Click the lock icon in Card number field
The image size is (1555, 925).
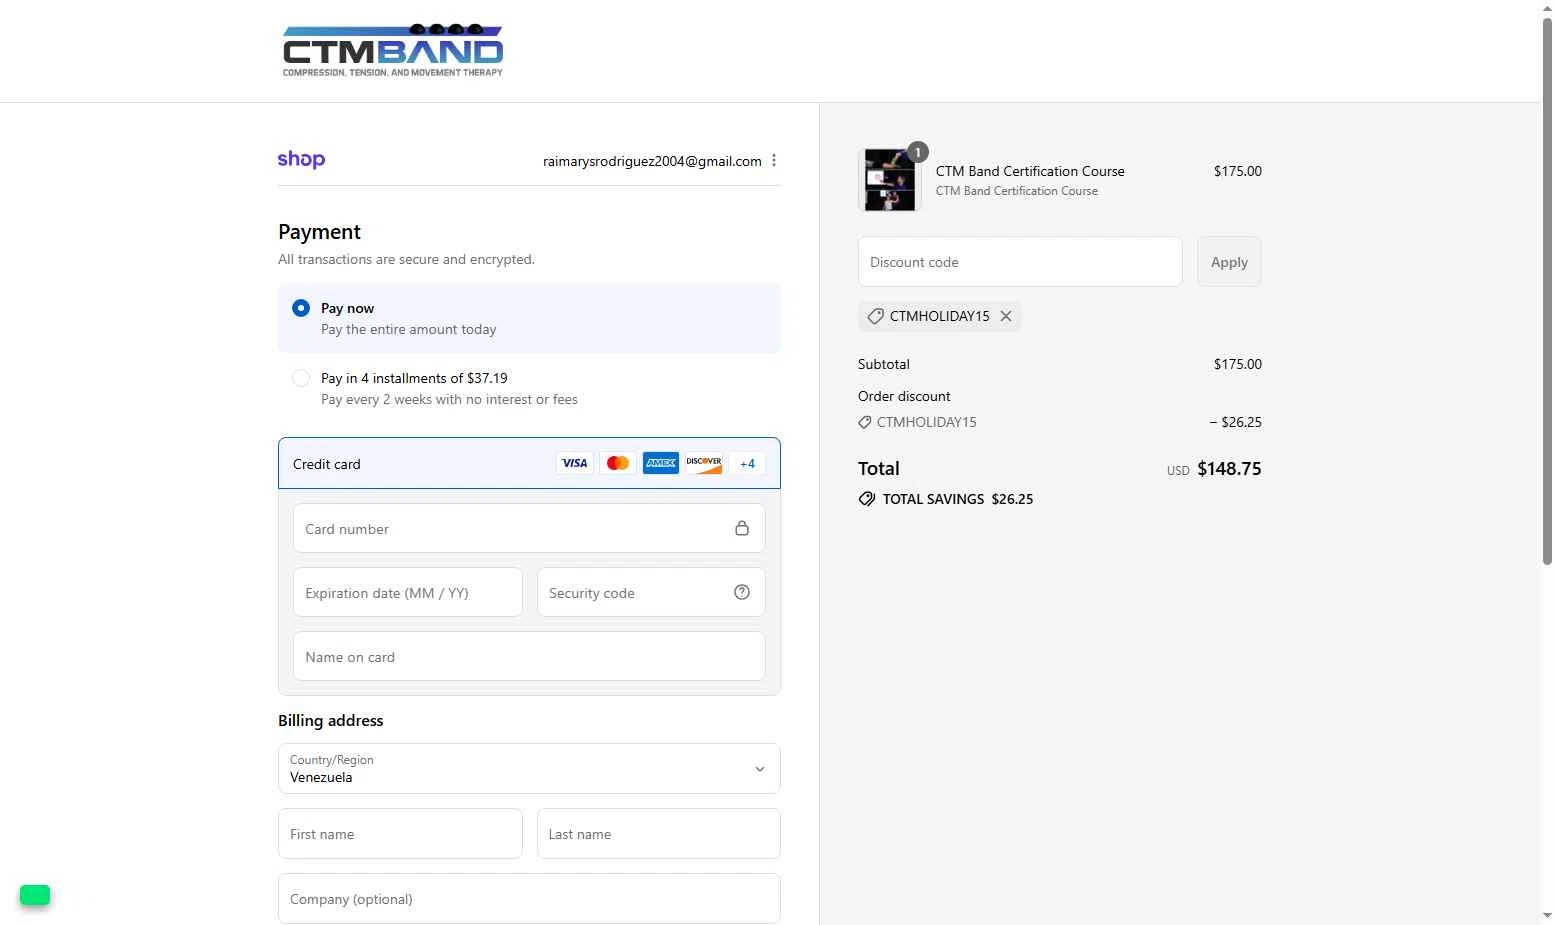click(742, 528)
